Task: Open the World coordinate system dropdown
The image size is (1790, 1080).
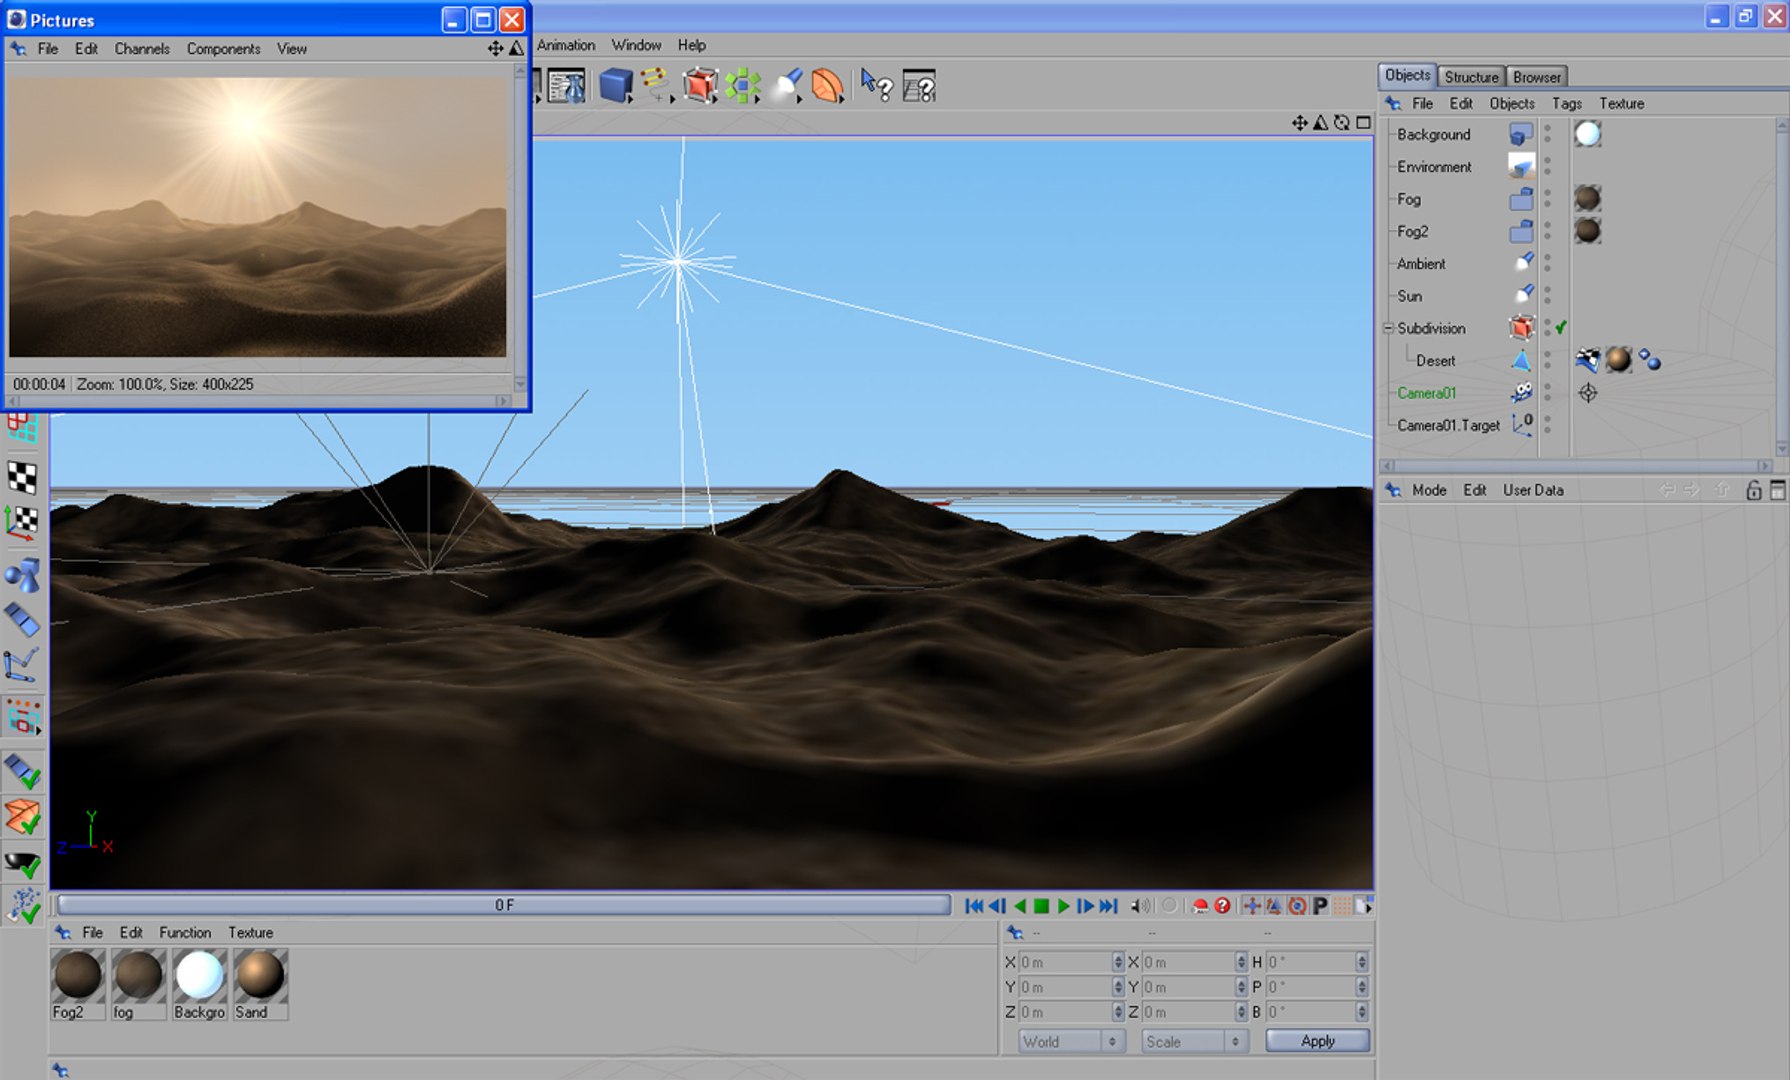Action: tap(1071, 1041)
